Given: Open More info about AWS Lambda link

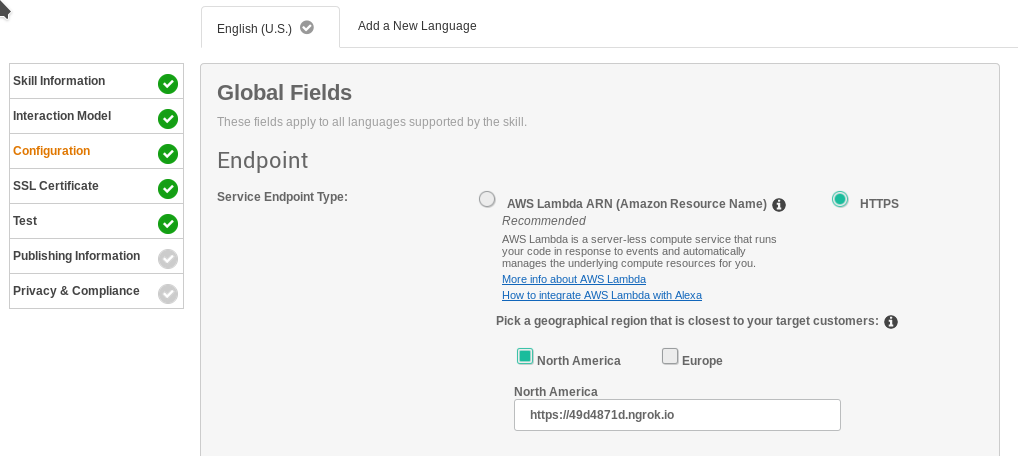Looking at the screenshot, I should pyautogui.click(x=574, y=279).
